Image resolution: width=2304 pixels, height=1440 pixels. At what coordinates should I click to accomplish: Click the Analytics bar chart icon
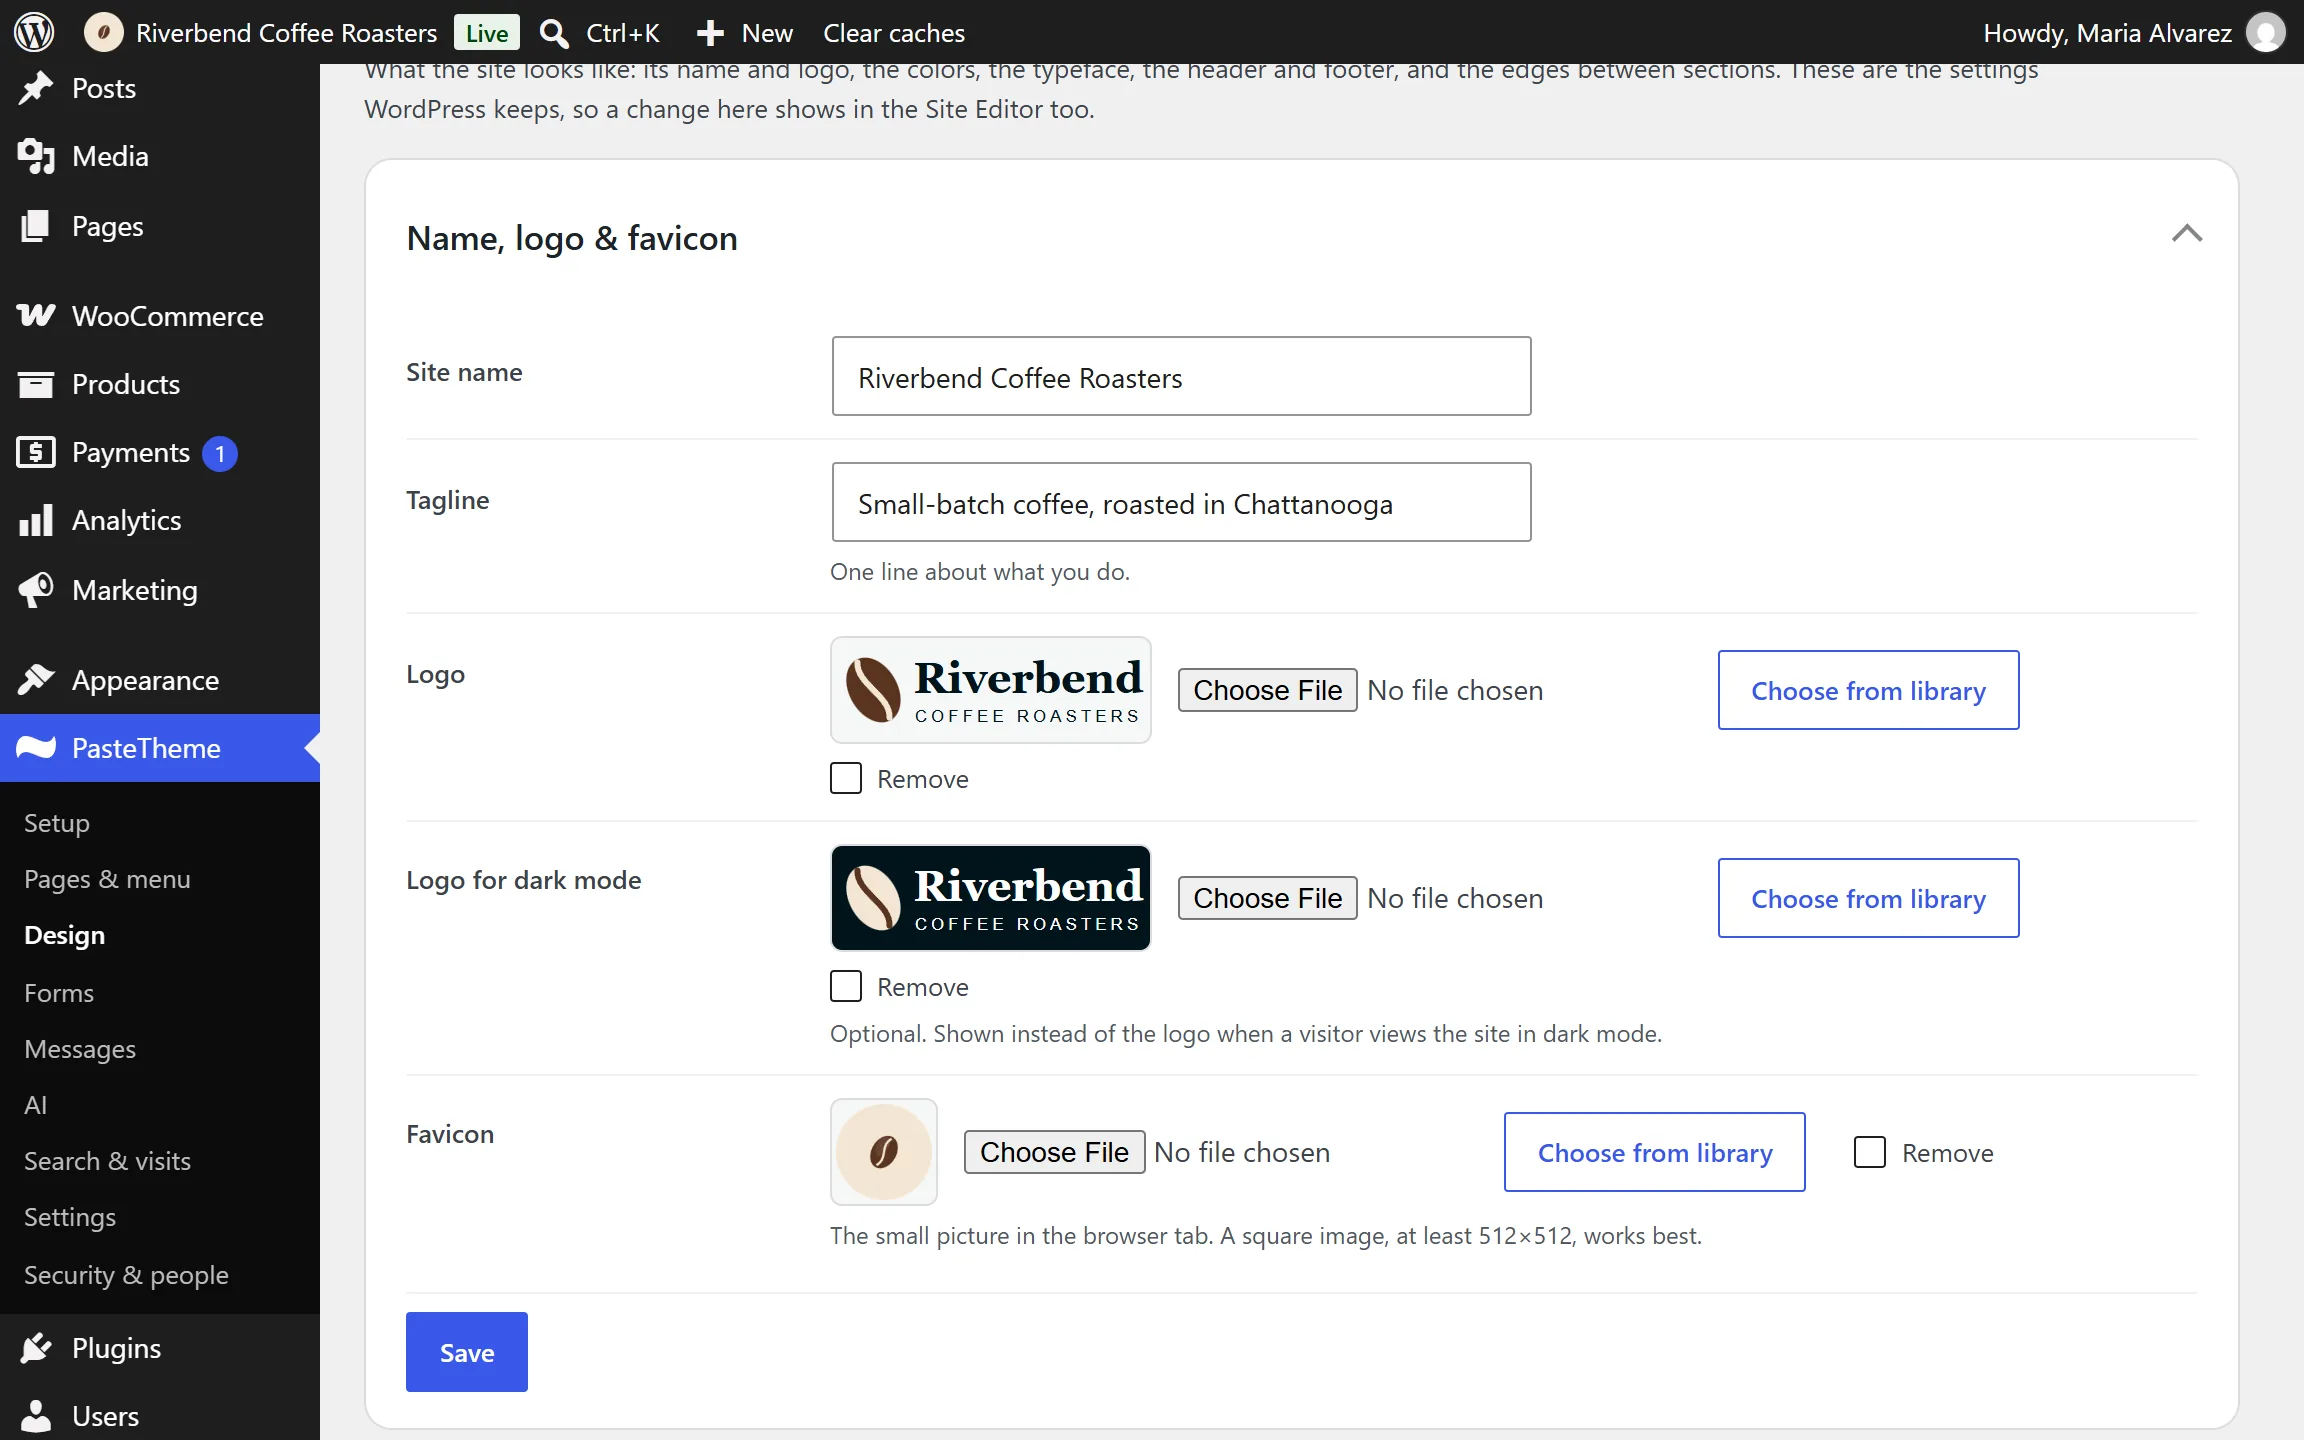point(36,520)
